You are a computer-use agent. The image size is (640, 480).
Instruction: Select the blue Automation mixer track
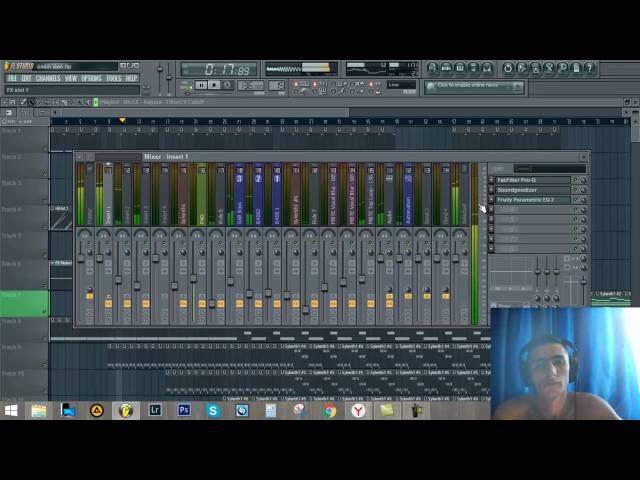tap(408, 195)
